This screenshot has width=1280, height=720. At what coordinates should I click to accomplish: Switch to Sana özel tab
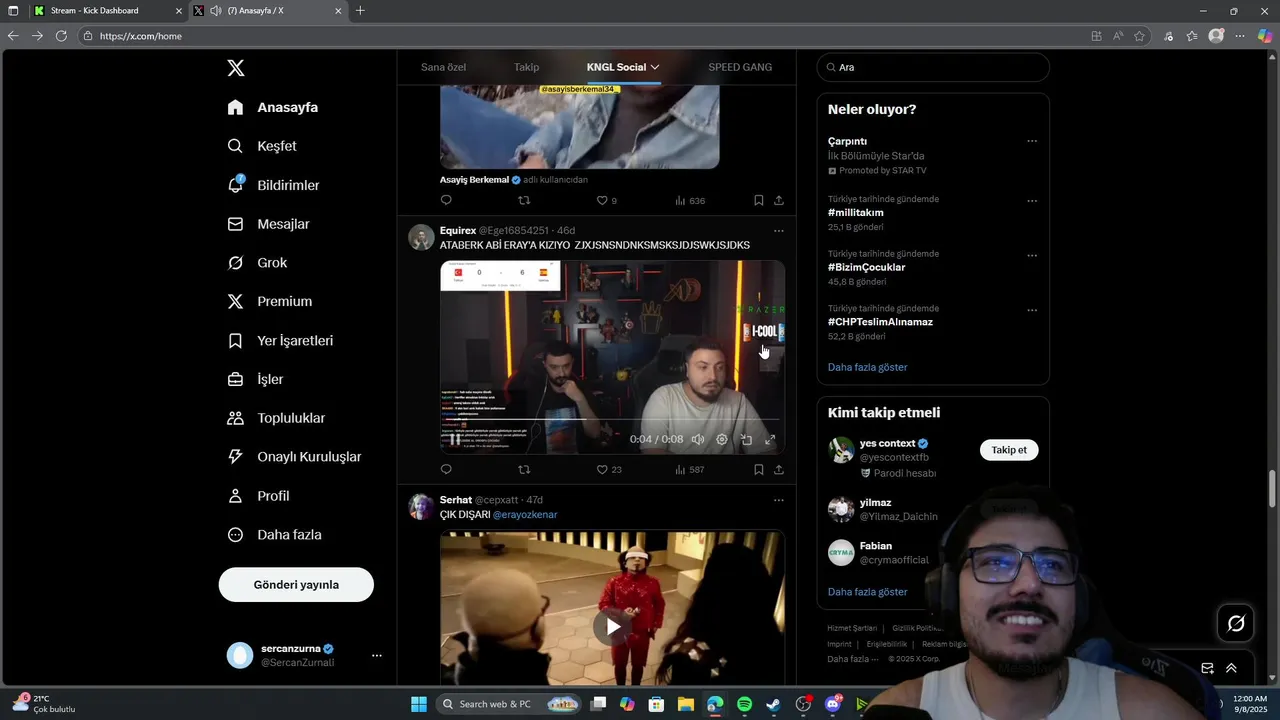click(x=443, y=67)
